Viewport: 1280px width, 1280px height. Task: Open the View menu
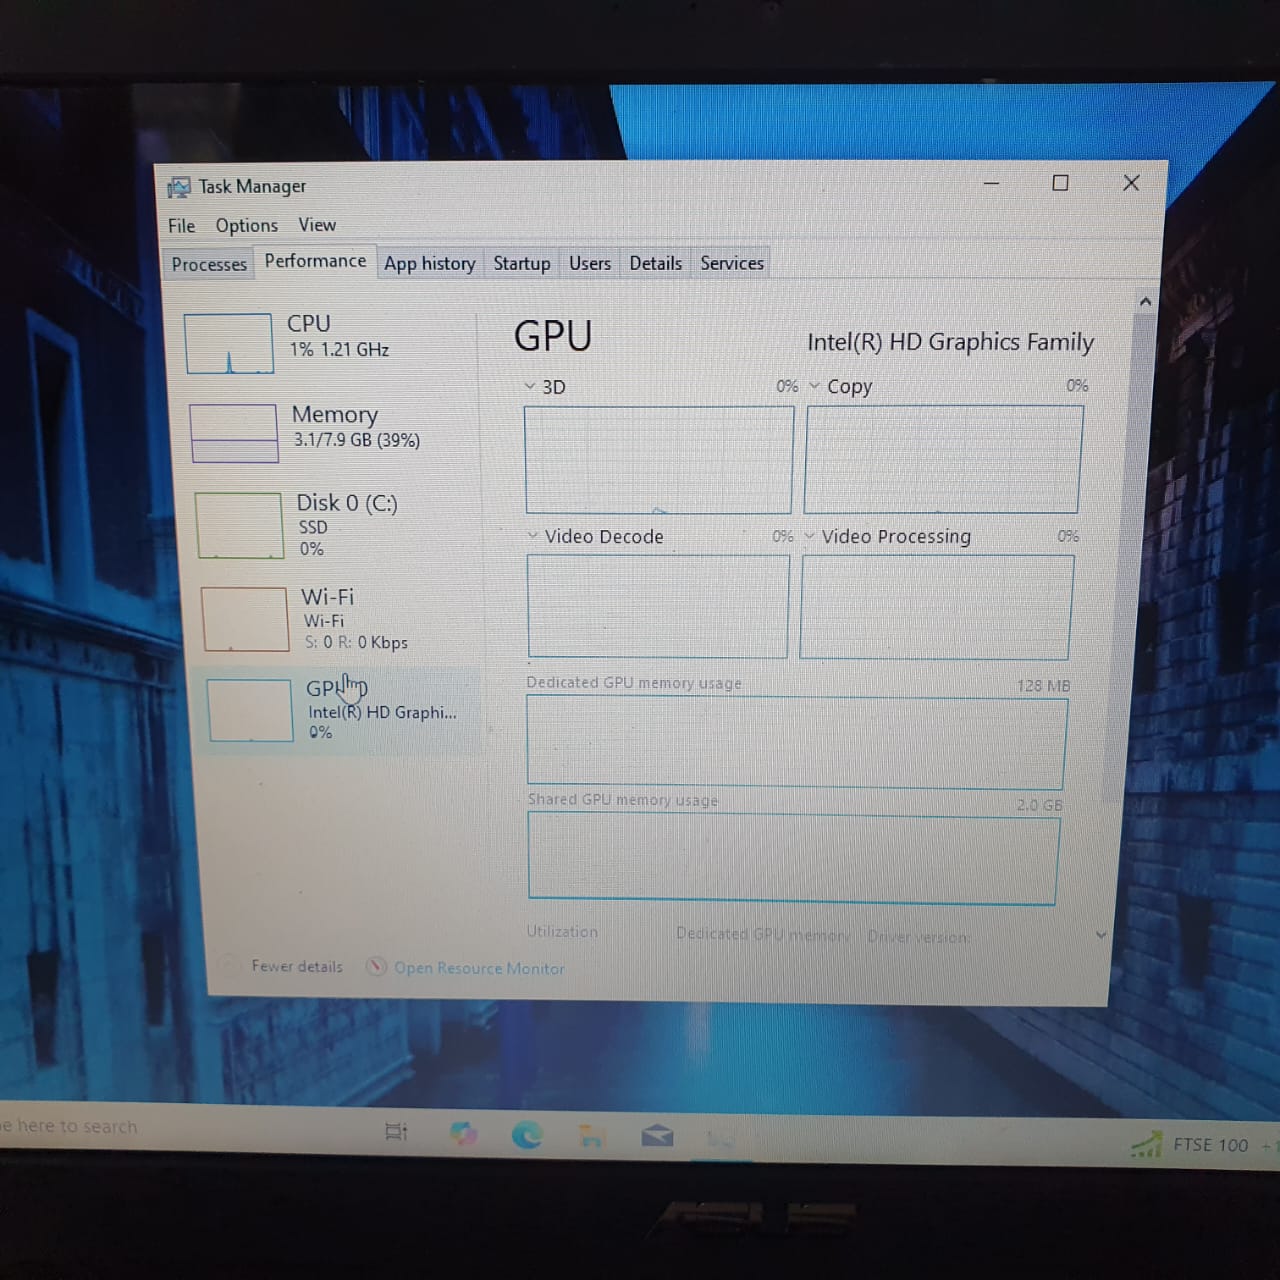(x=317, y=225)
